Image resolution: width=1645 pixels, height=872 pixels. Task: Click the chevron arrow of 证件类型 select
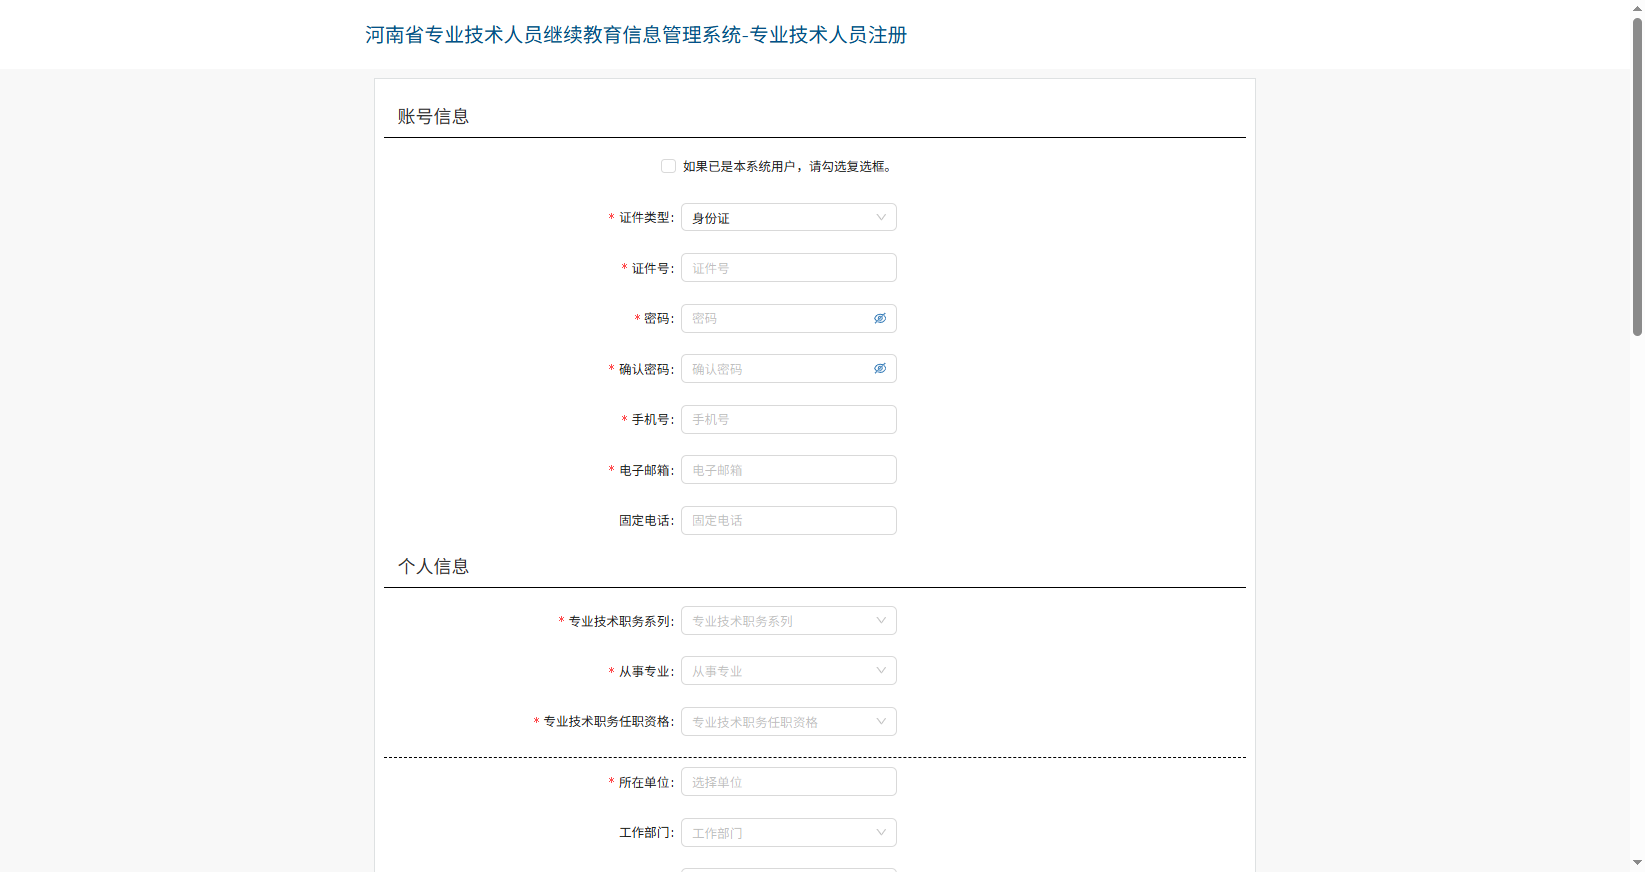click(881, 218)
